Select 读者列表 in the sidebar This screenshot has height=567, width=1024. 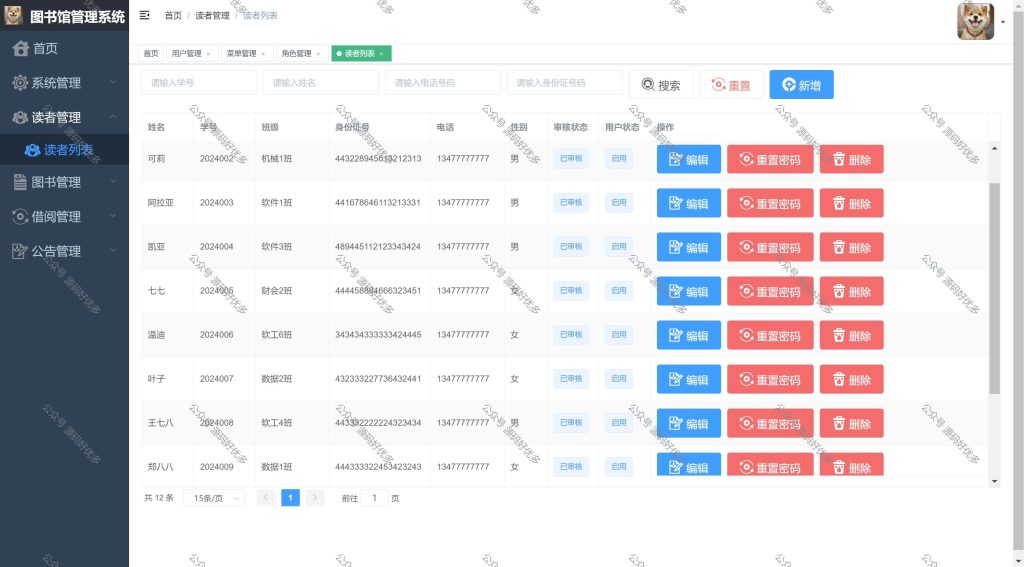point(64,150)
